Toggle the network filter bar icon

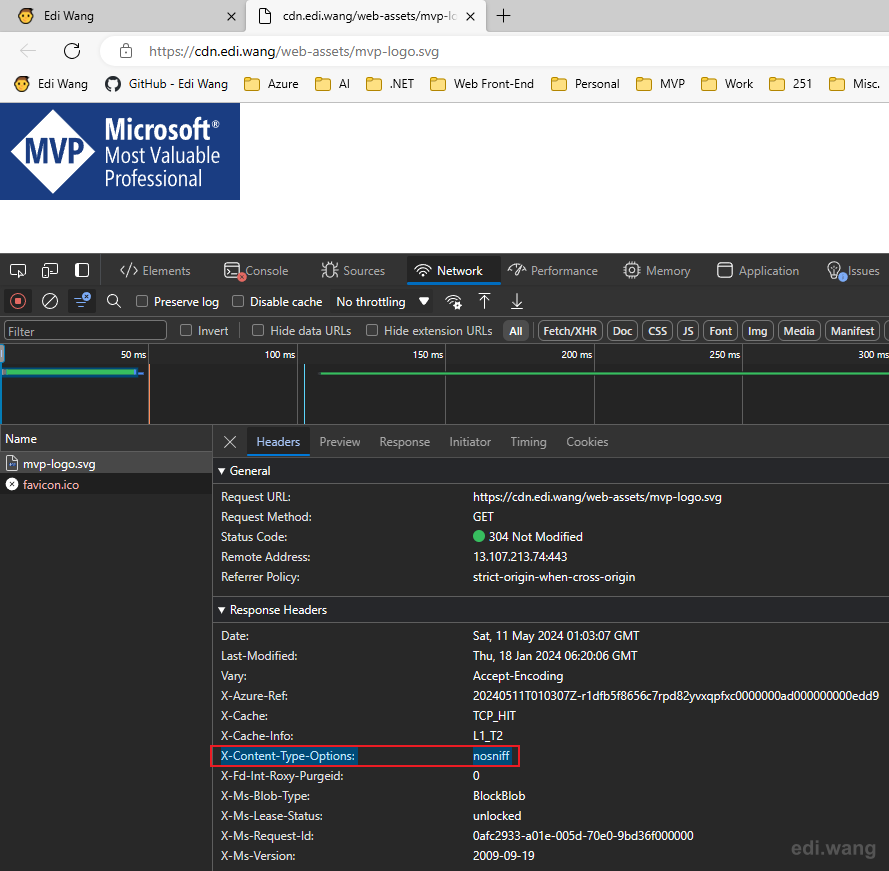(x=82, y=301)
